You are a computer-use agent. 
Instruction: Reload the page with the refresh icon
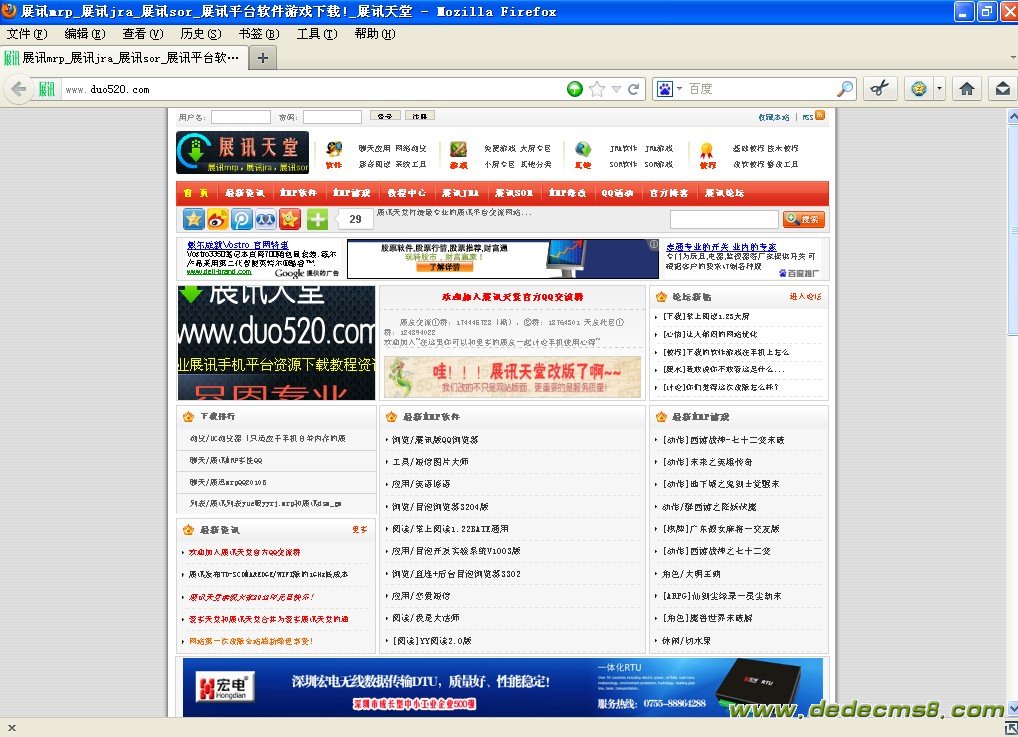634,89
